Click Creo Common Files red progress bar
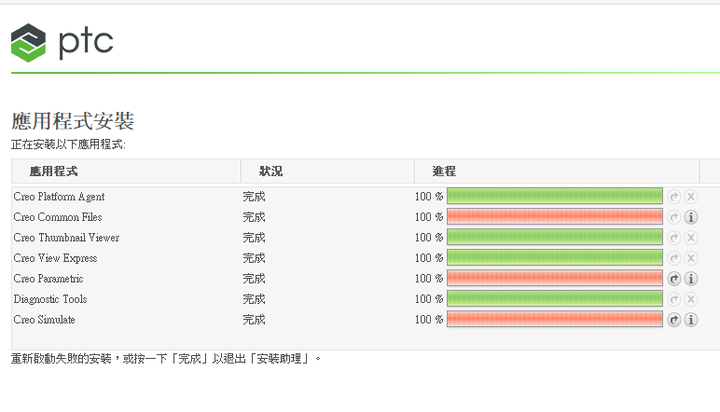The image size is (720, 412). (555, 217)
